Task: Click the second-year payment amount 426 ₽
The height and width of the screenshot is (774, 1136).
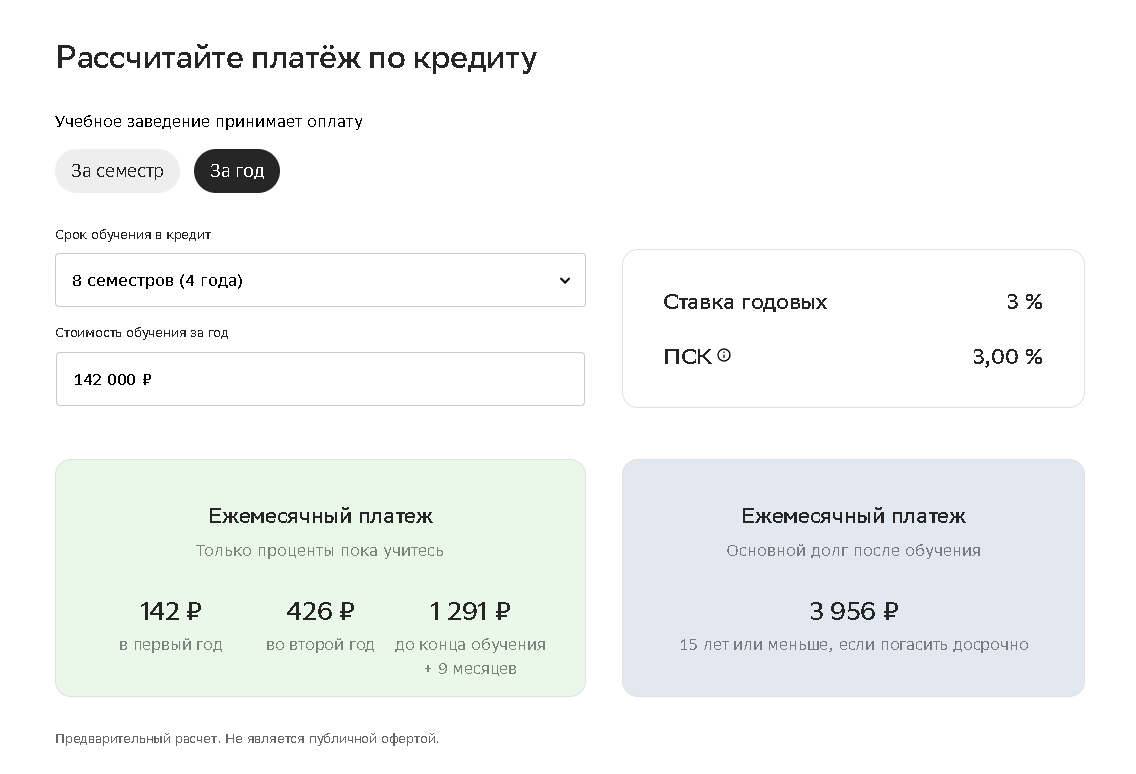Action: pyautogui.click(x=320, y=611)
